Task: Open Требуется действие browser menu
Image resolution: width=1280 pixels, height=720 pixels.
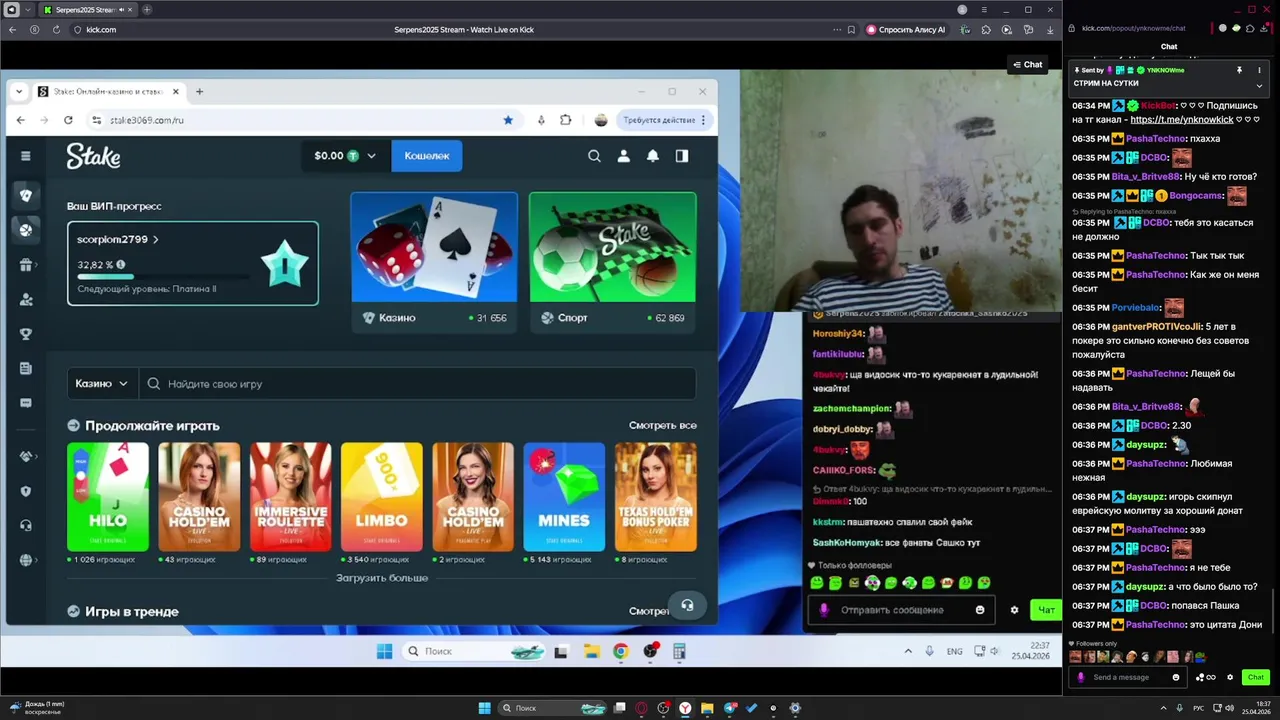Action: click(x=665, y=120)
